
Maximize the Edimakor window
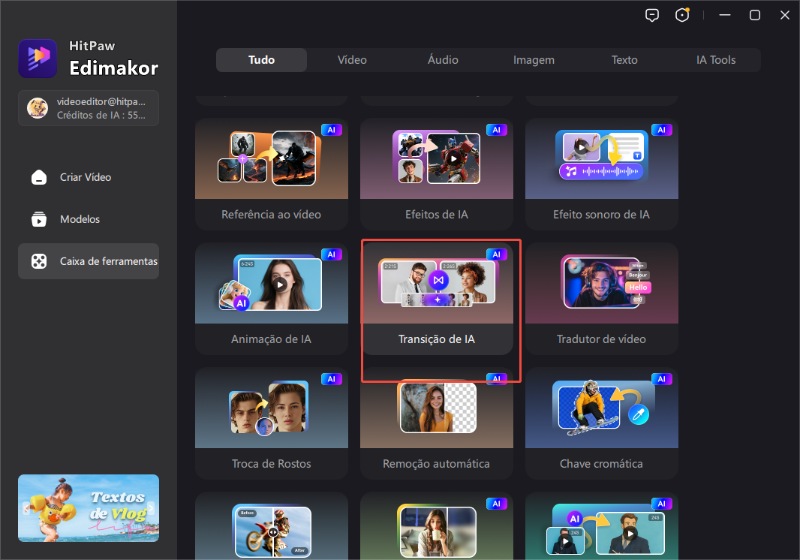(755, 15)
